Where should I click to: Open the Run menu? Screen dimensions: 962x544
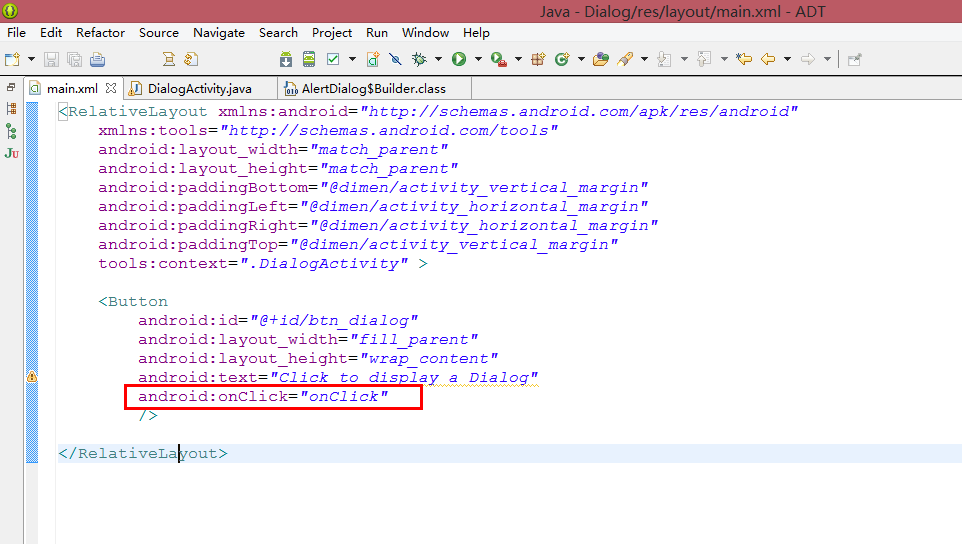click(x=377, y=33)
